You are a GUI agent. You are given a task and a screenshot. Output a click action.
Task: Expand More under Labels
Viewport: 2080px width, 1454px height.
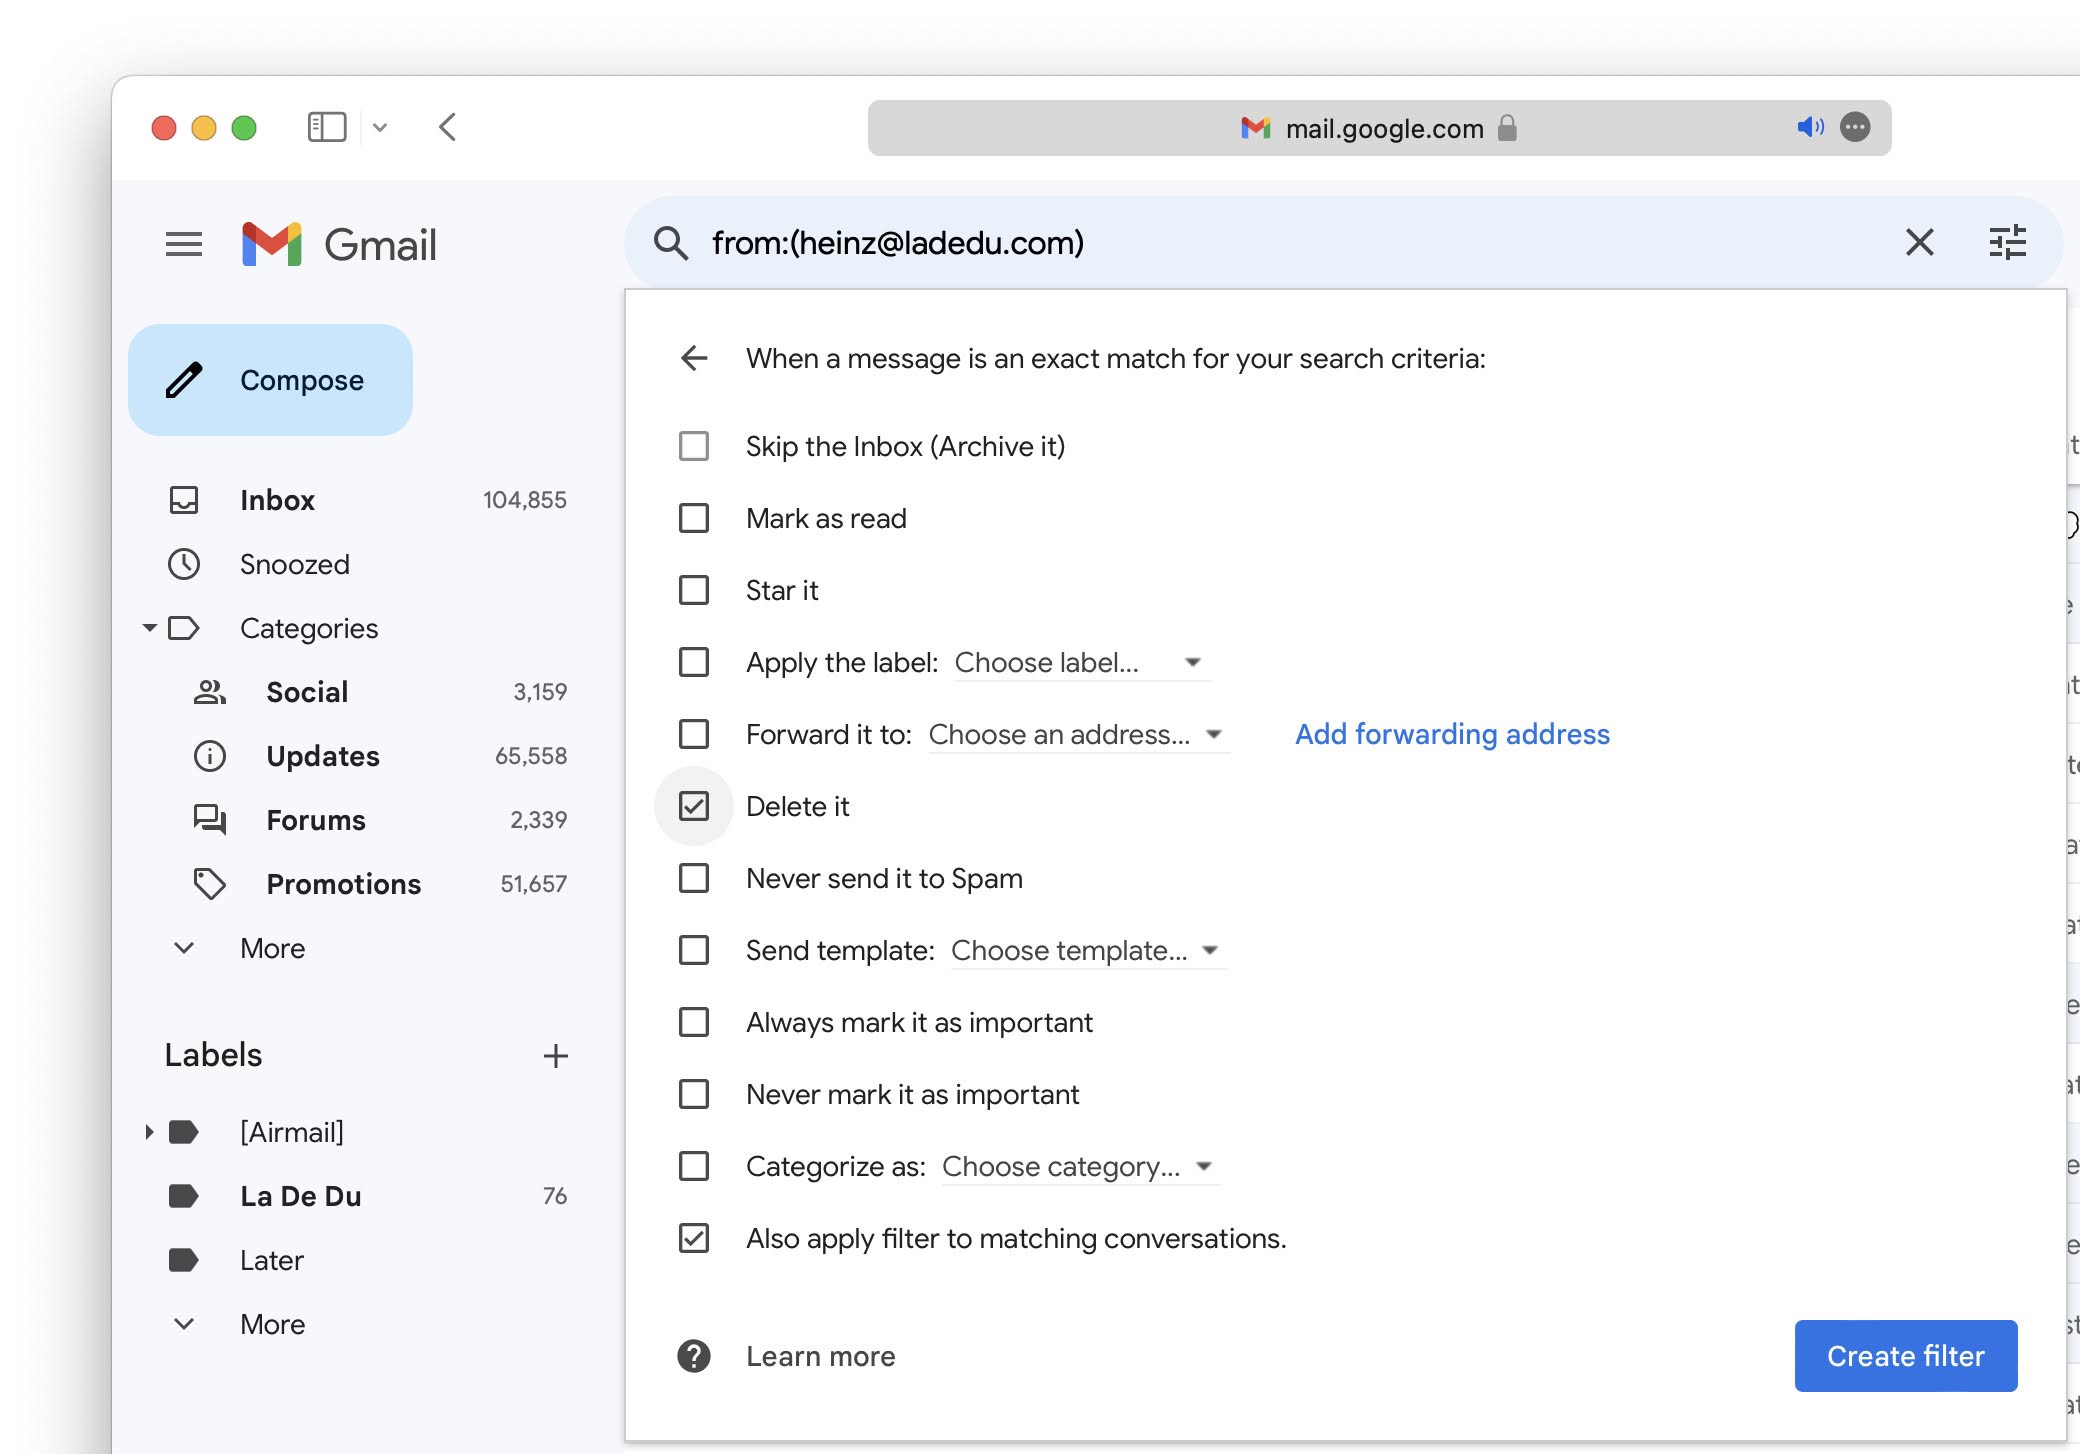click(272, 1324)
